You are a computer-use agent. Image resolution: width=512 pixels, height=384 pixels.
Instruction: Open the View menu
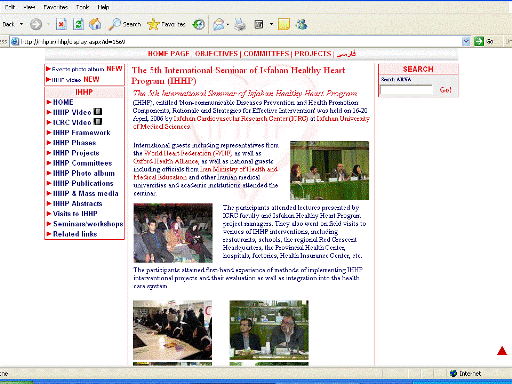[29, 7]
